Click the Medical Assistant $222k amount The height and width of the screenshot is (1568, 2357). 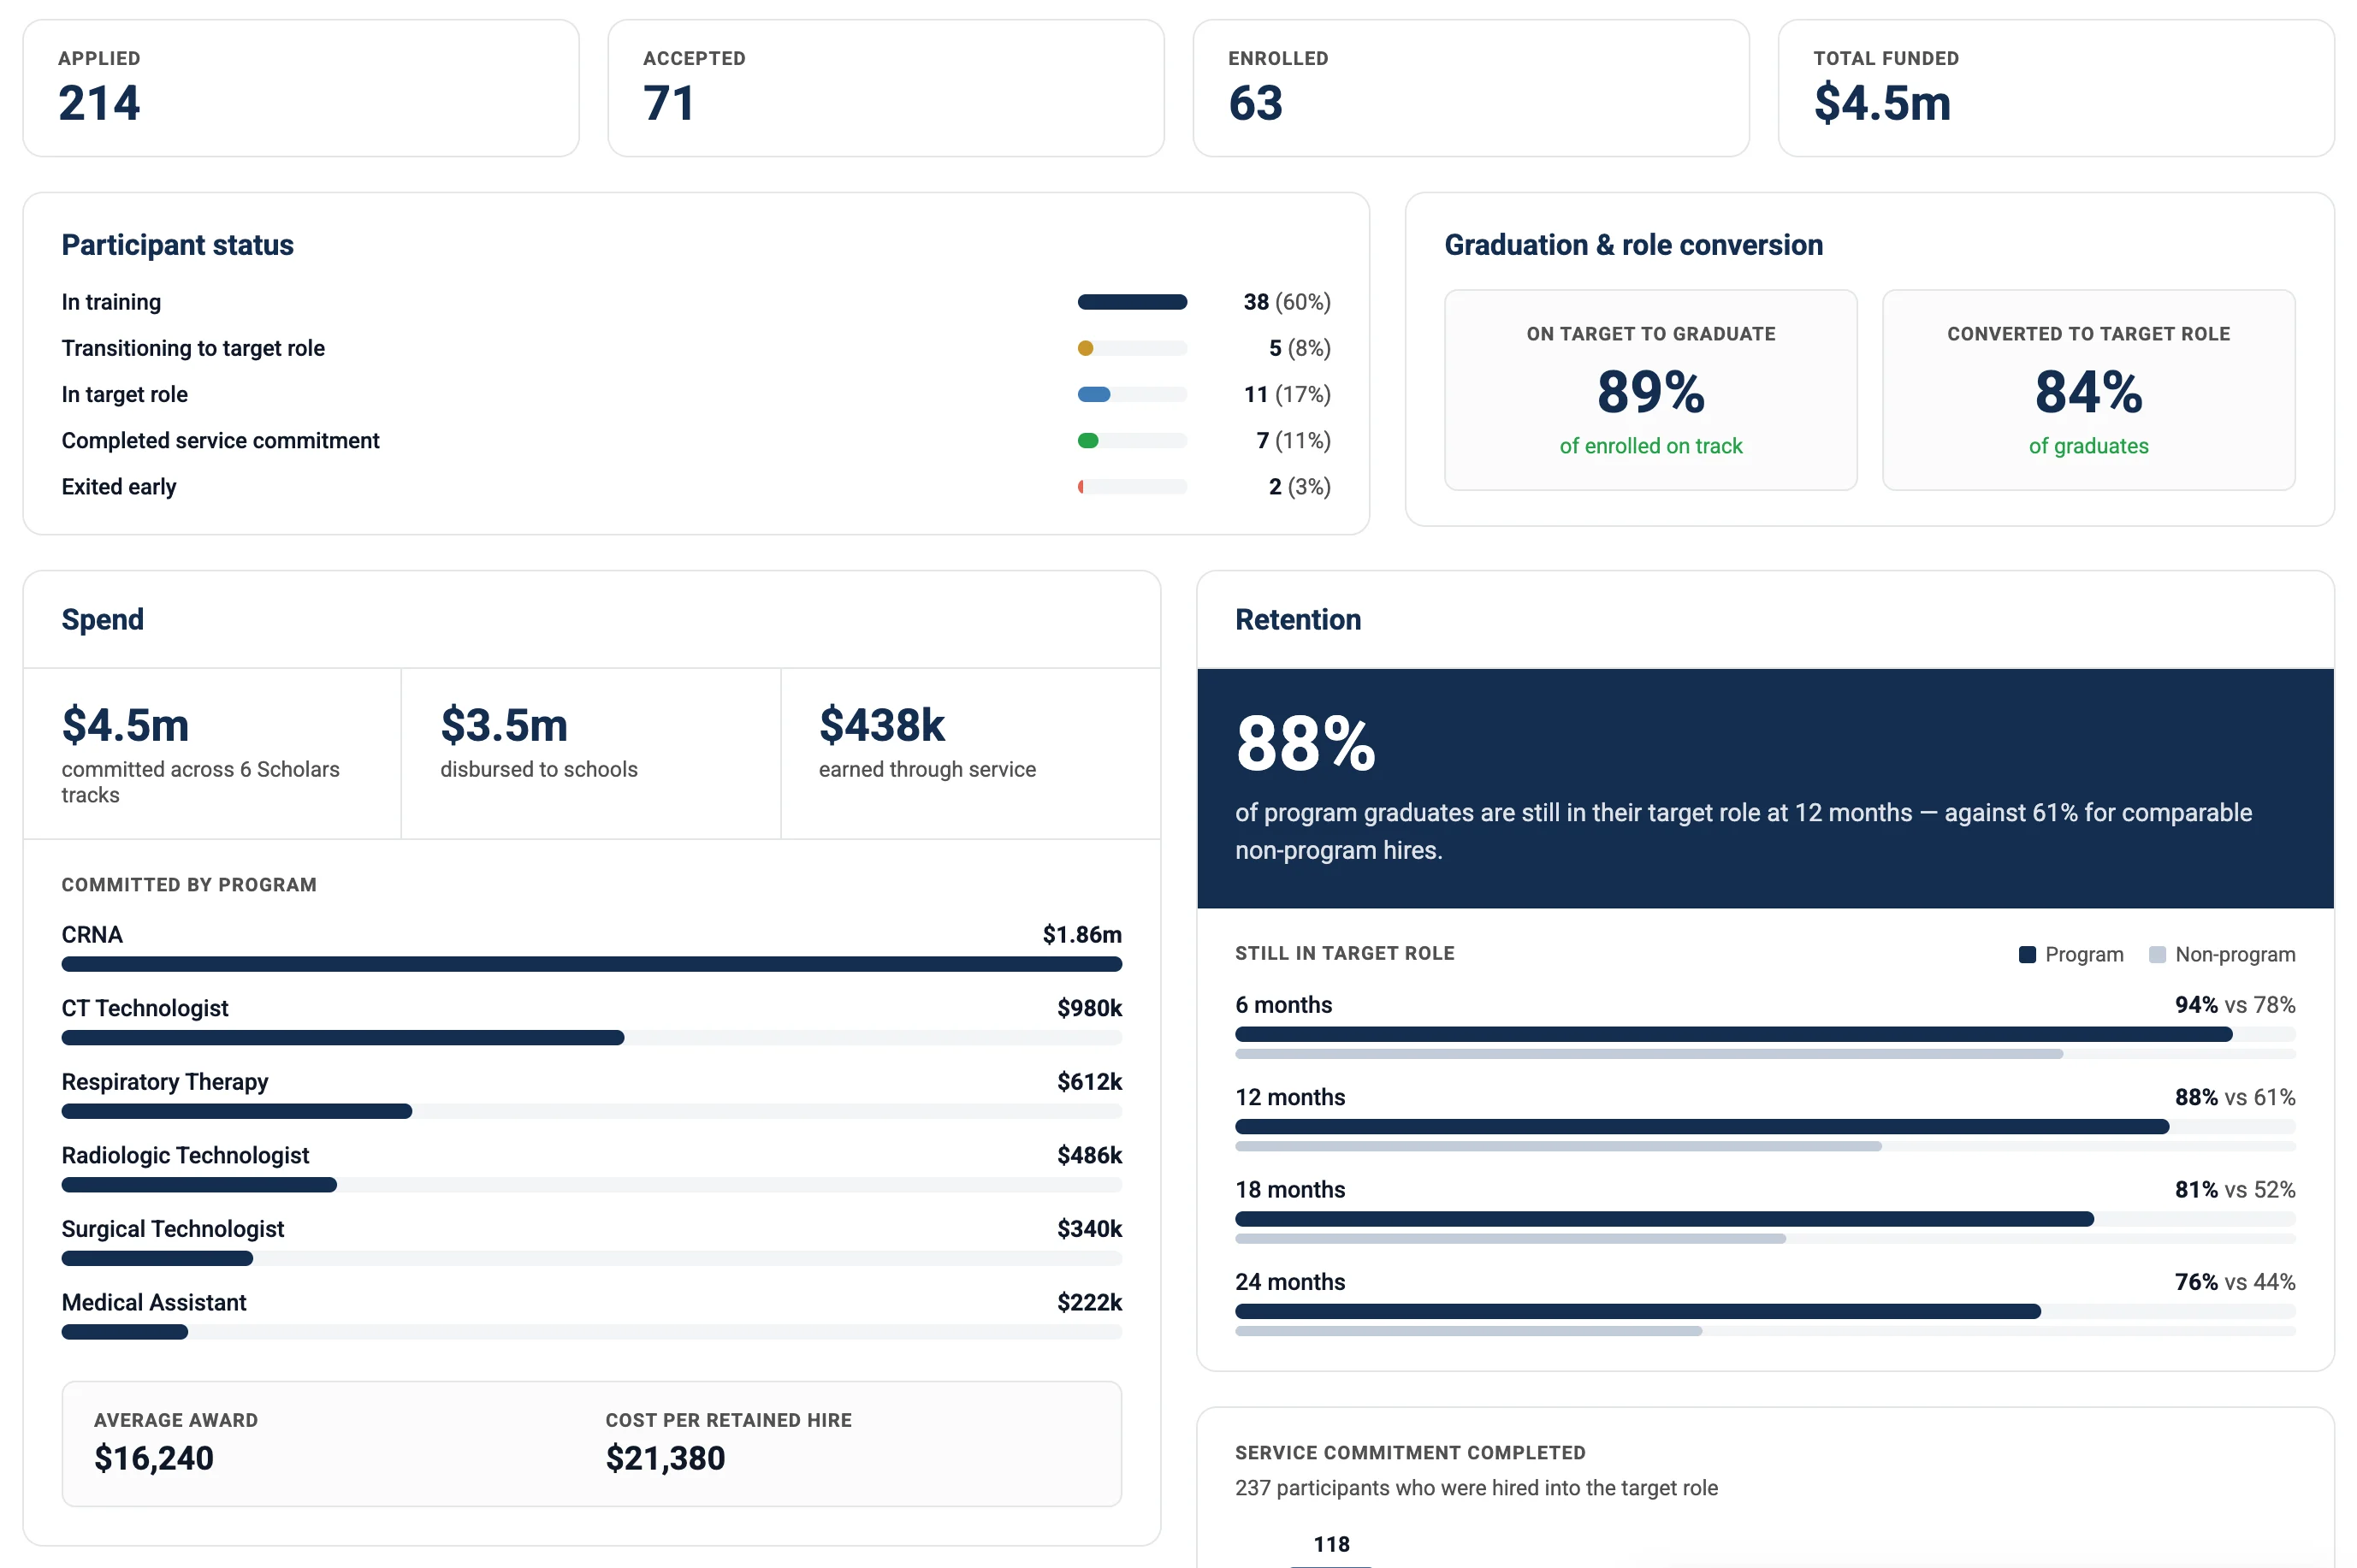click(x=1089, y=1302)
